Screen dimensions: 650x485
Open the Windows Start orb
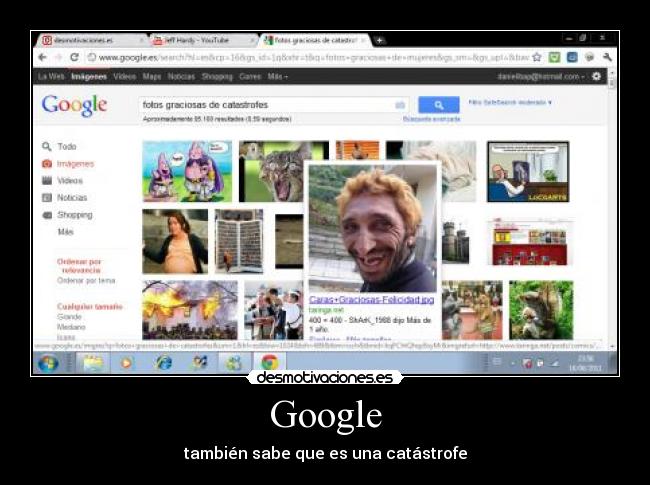(48, 363)
